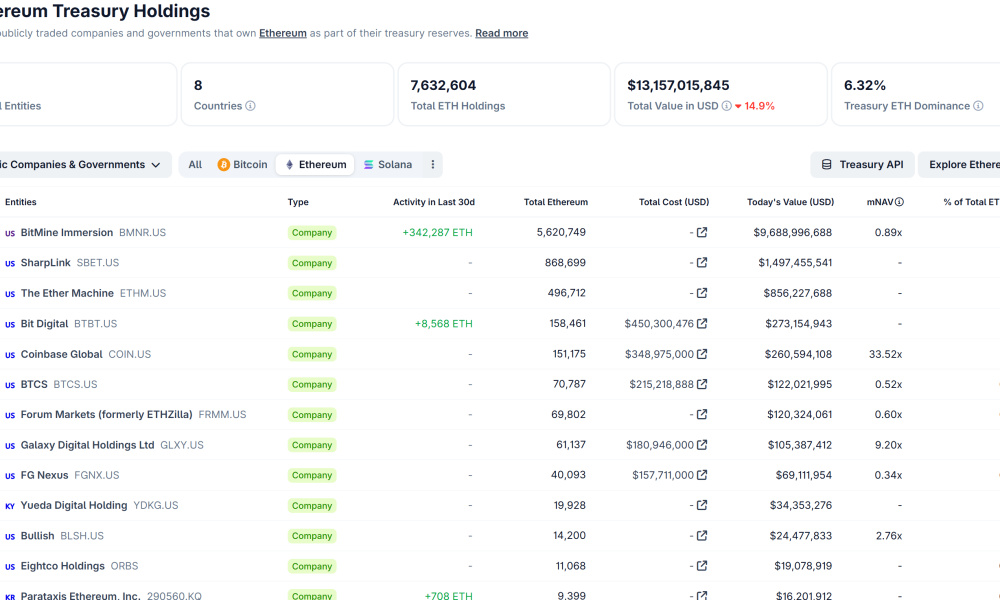Click info icon beside Total Value in USD
This screenshot has height=600, width=1000.
pyautogui.click(x=726, y=106)
